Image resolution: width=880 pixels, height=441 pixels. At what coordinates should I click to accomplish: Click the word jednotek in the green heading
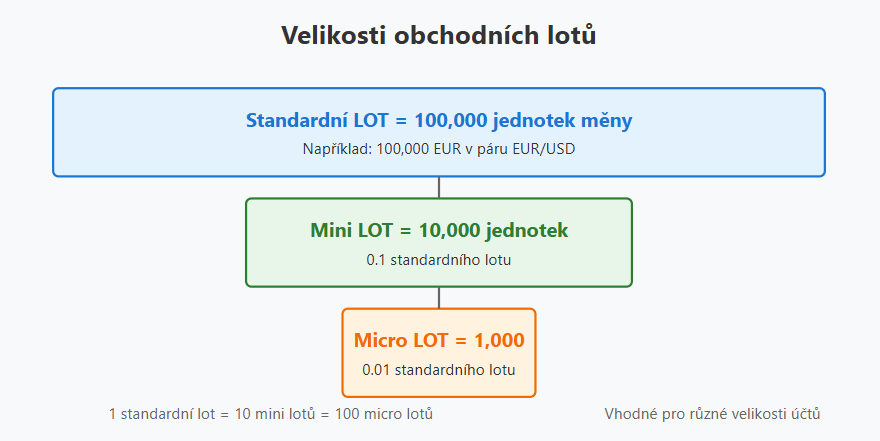point(527,230)
